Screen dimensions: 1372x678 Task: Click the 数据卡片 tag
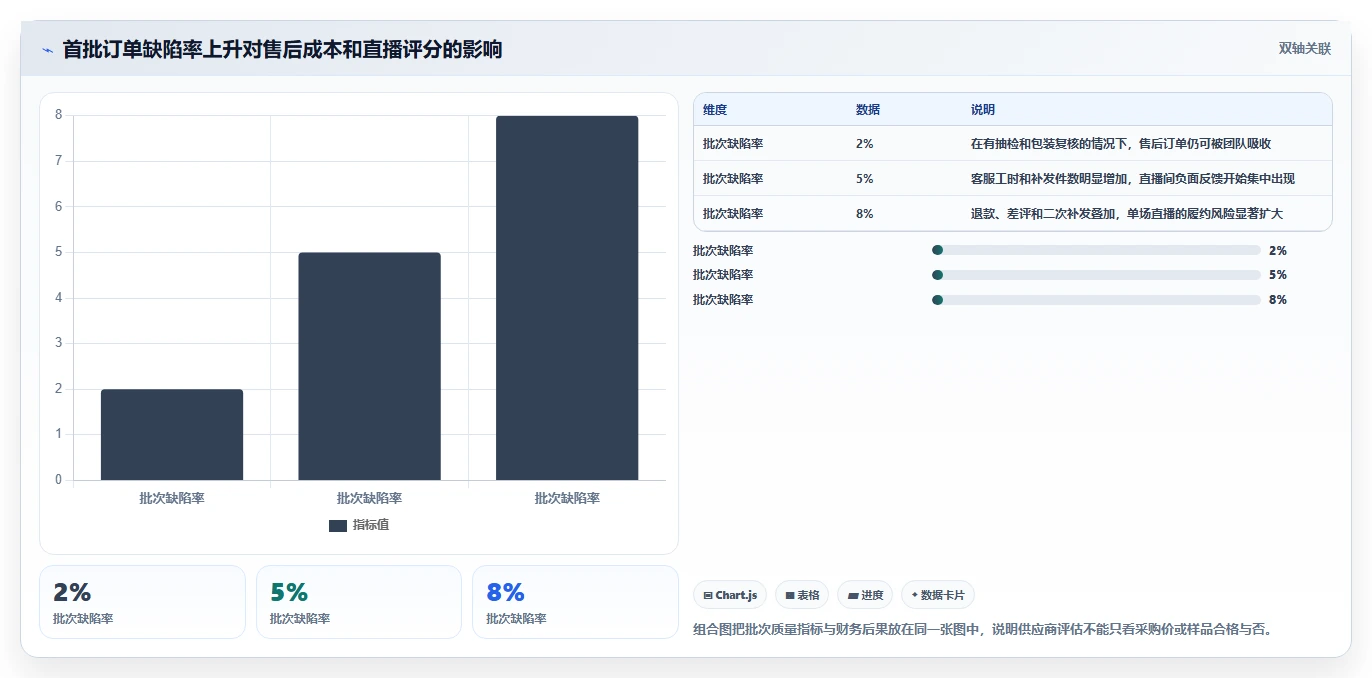click(x=938, y=595)
